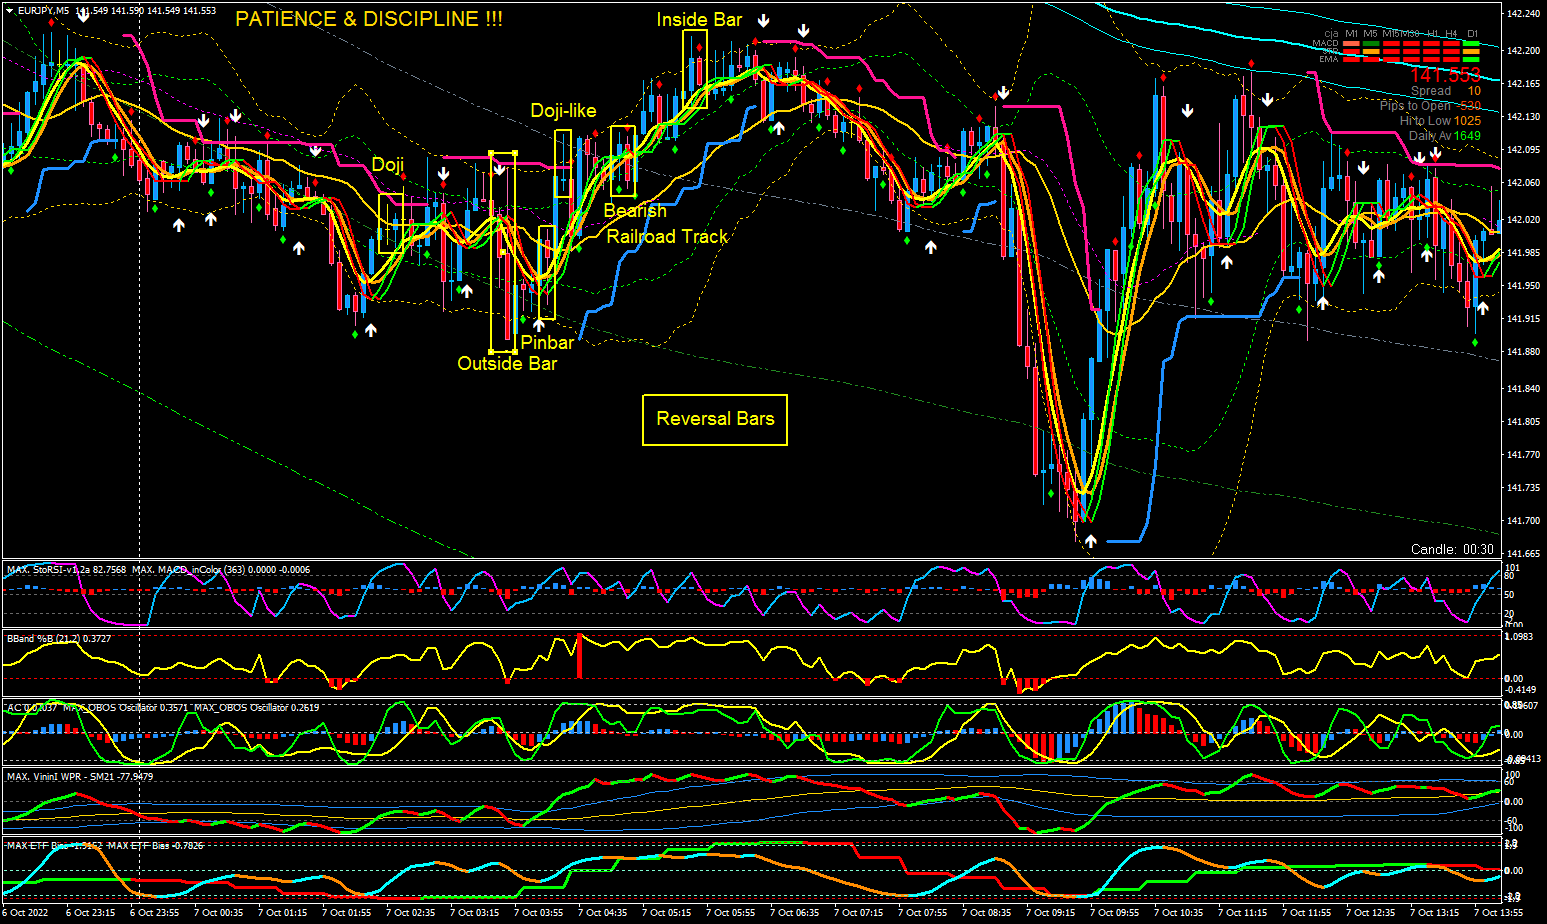Click the white down arrow right of Inside Bar label
This screenshot has width=1547, height=924.
click(764, 21)
